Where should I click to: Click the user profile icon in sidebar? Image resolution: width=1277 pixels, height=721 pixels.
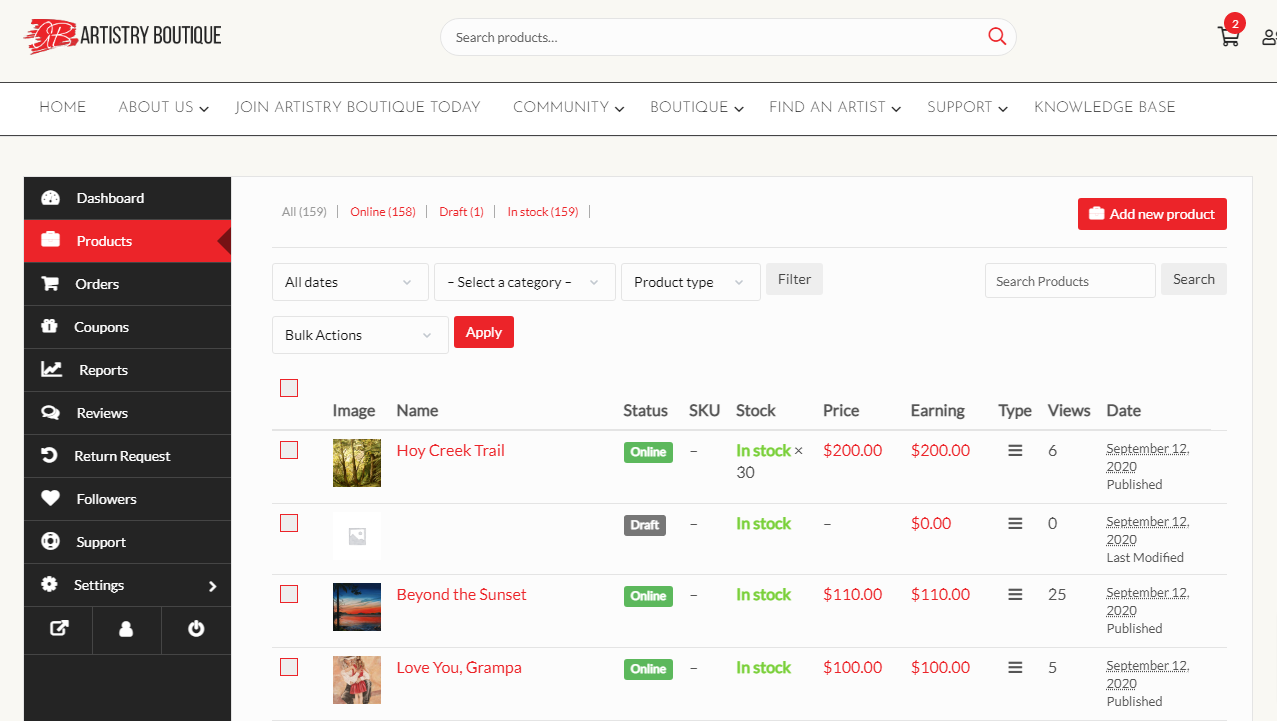pos(126,629)
